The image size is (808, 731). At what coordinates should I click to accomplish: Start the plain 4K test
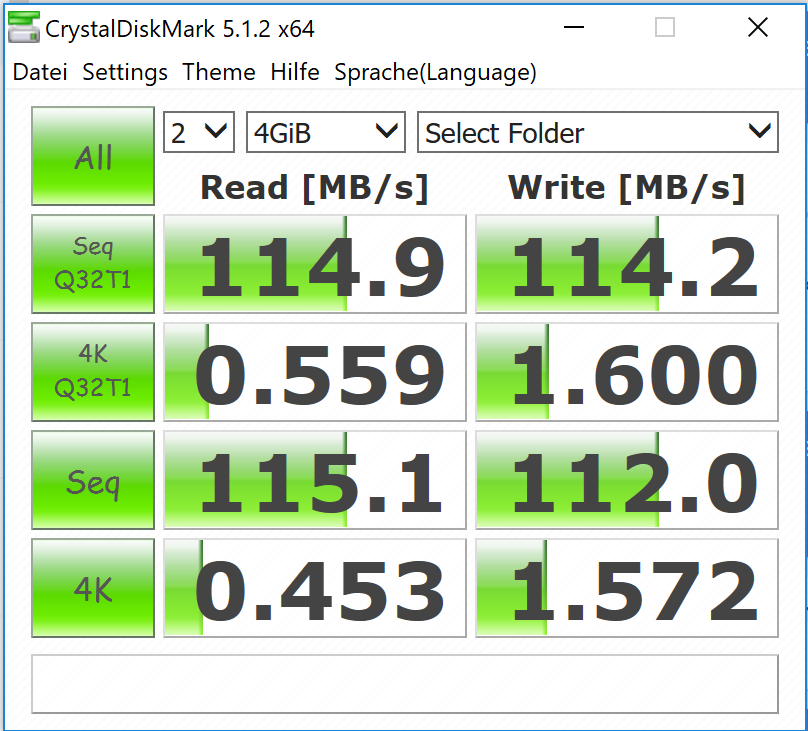[x=93, y=588]
